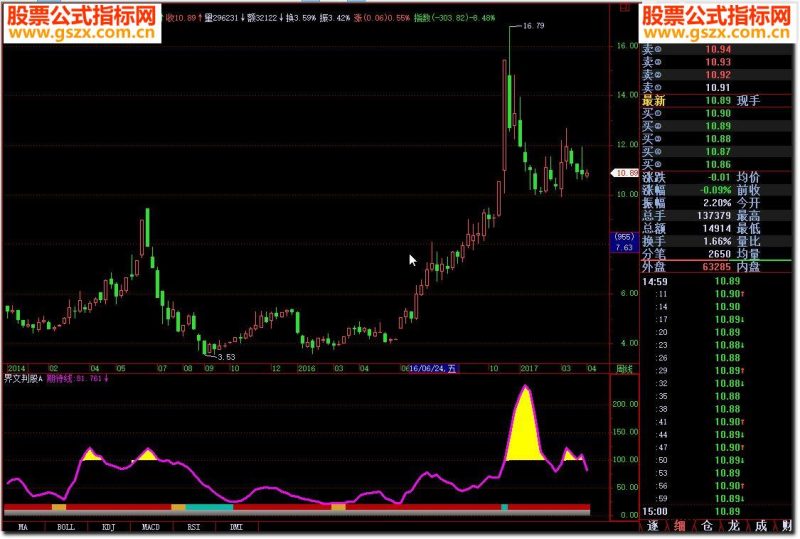Click the 3.53 low price label

click(x=227, y=357)
